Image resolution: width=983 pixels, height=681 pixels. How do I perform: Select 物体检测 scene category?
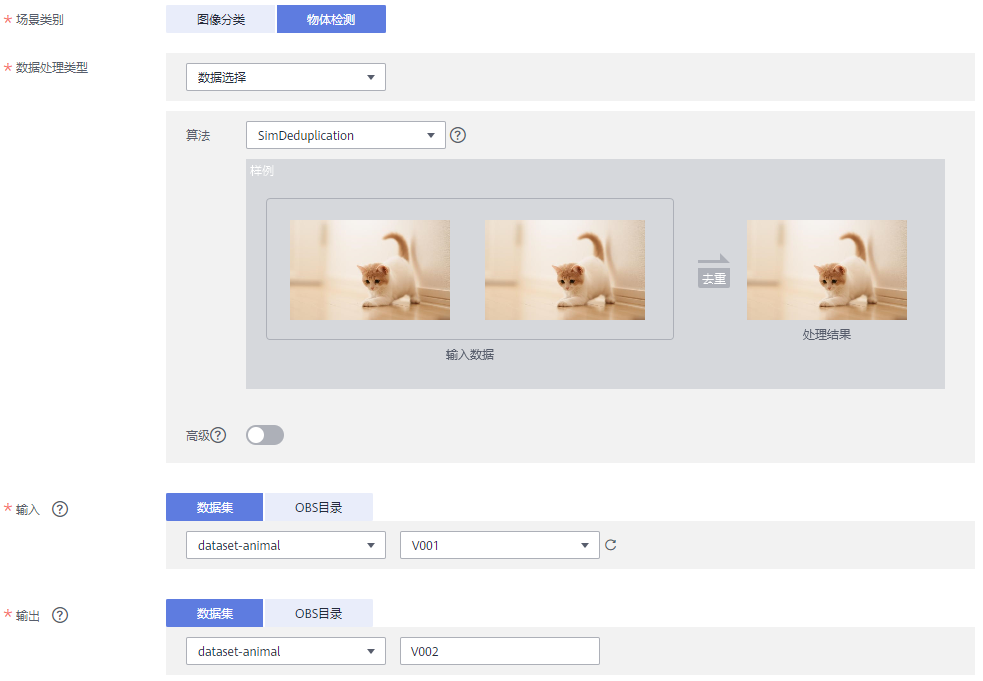click(x=331, y=19)
